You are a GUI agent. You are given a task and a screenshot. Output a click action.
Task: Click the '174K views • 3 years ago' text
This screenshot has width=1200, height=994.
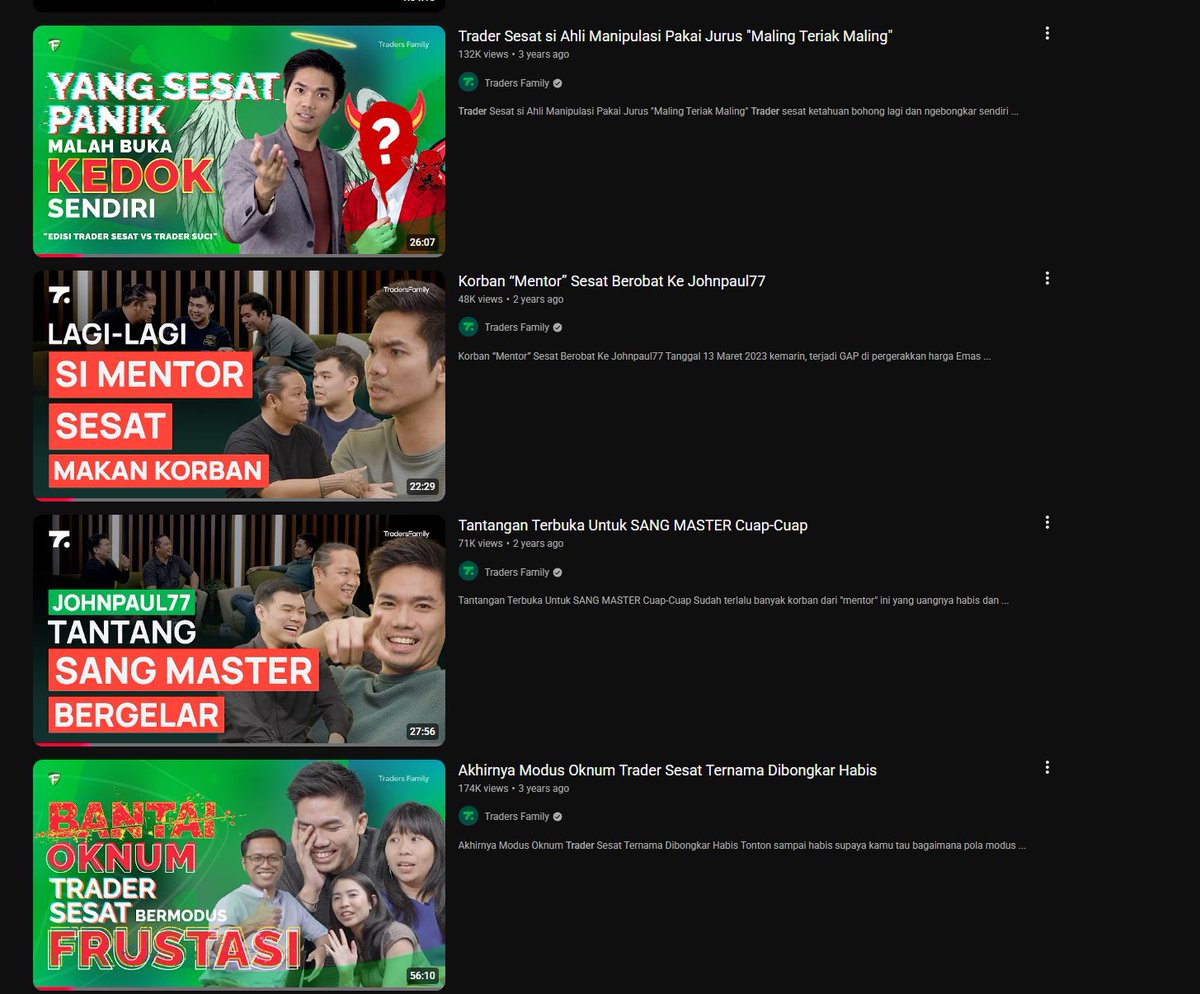point(514,788)
